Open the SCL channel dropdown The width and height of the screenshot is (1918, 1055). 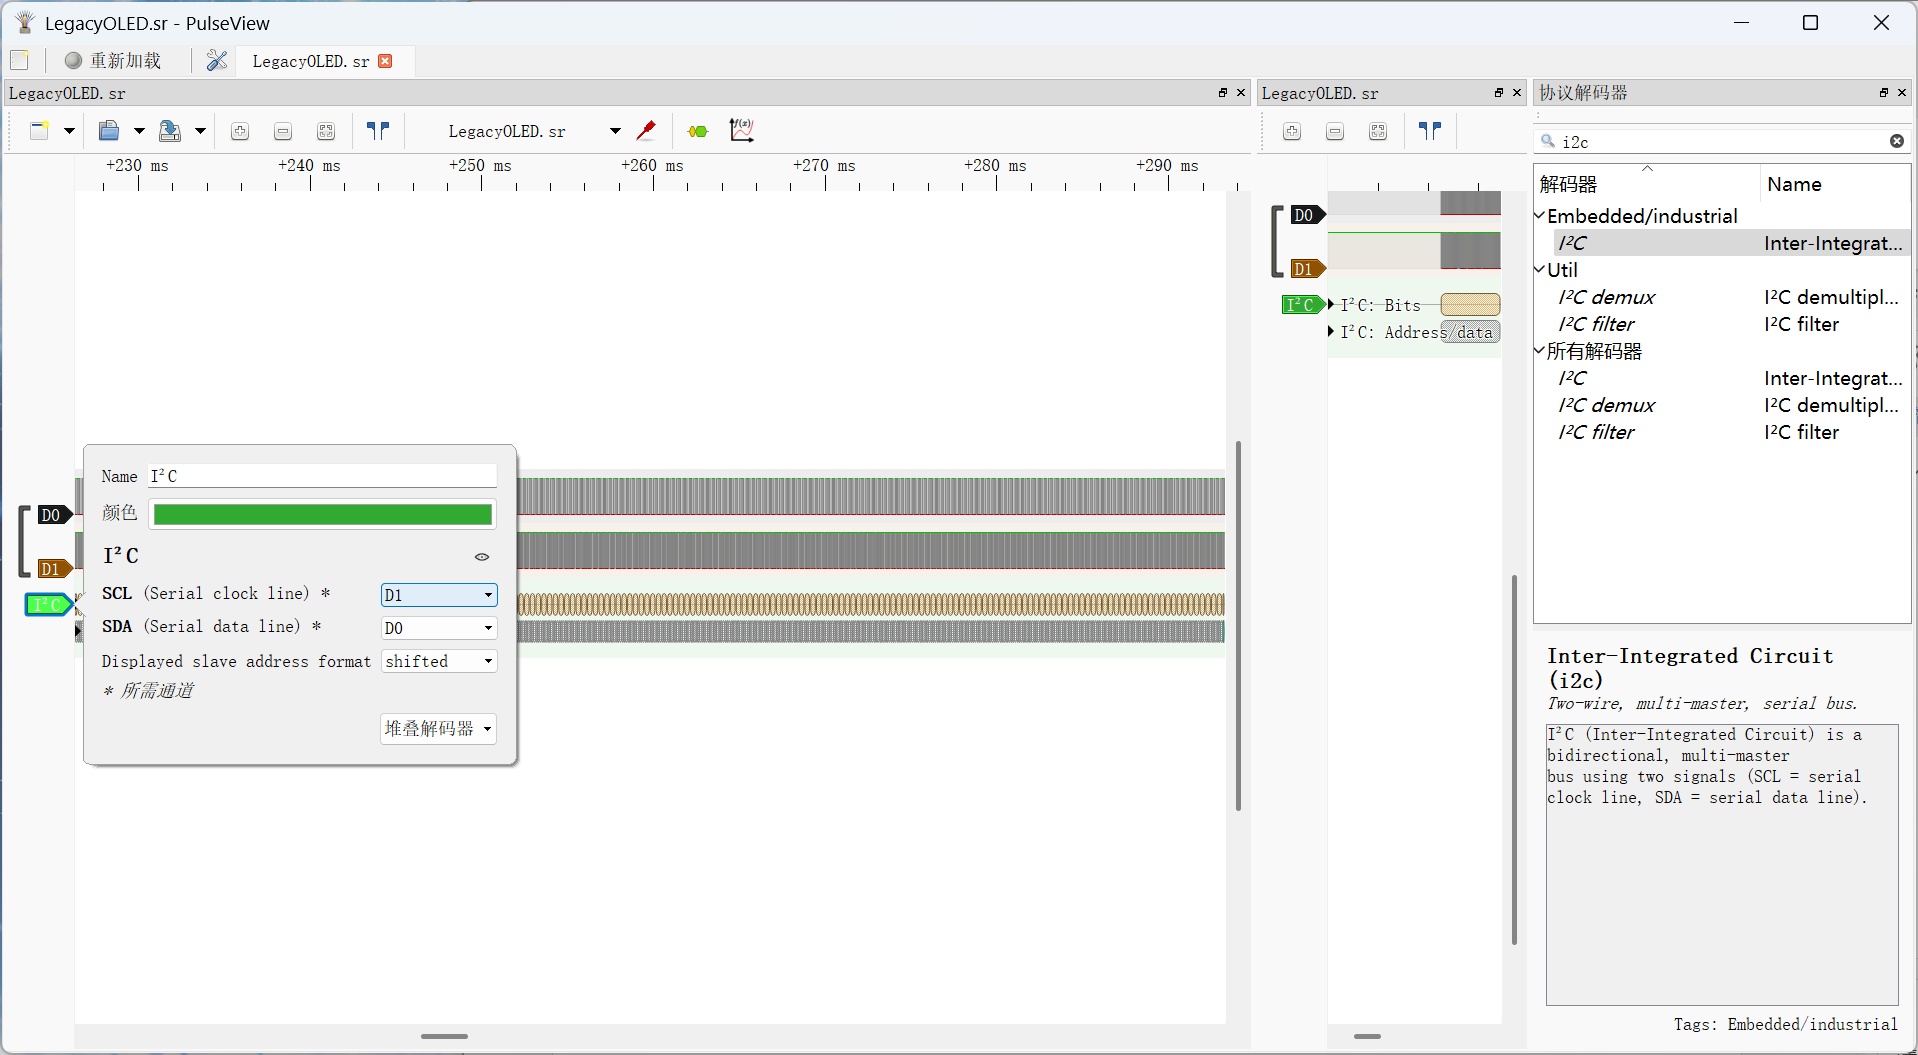(x=439, y=595)
